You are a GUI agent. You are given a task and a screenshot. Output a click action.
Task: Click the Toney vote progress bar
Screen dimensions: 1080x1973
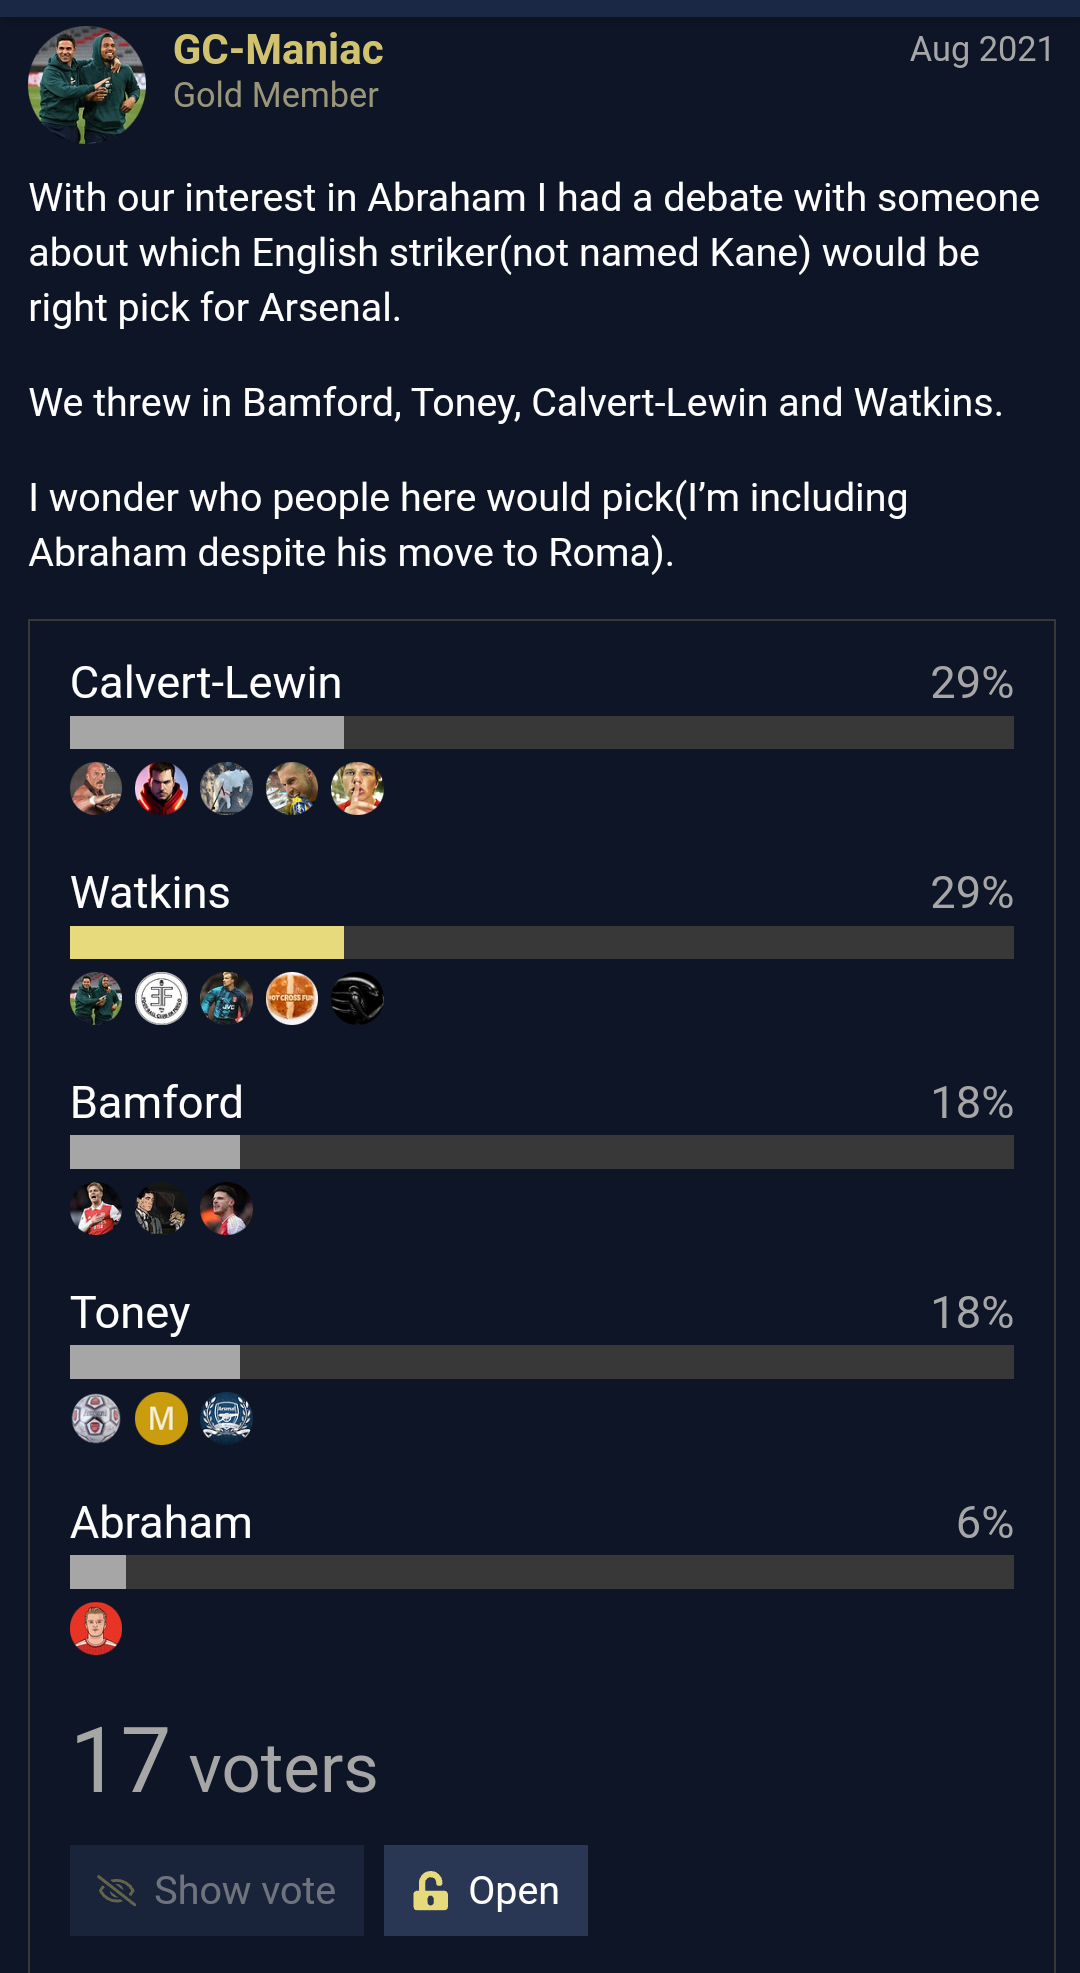tap(542, 1362)
